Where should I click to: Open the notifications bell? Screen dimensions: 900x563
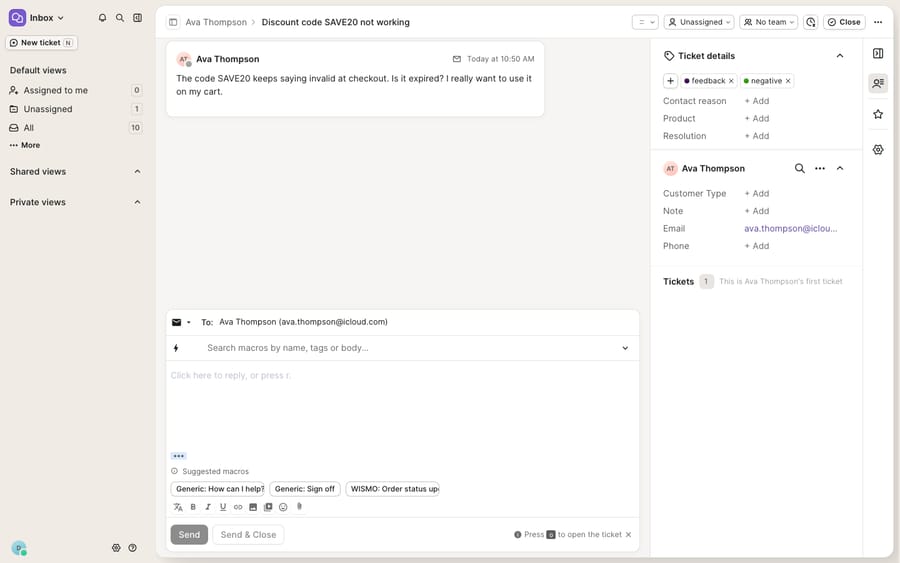click(x=102, y=18)
